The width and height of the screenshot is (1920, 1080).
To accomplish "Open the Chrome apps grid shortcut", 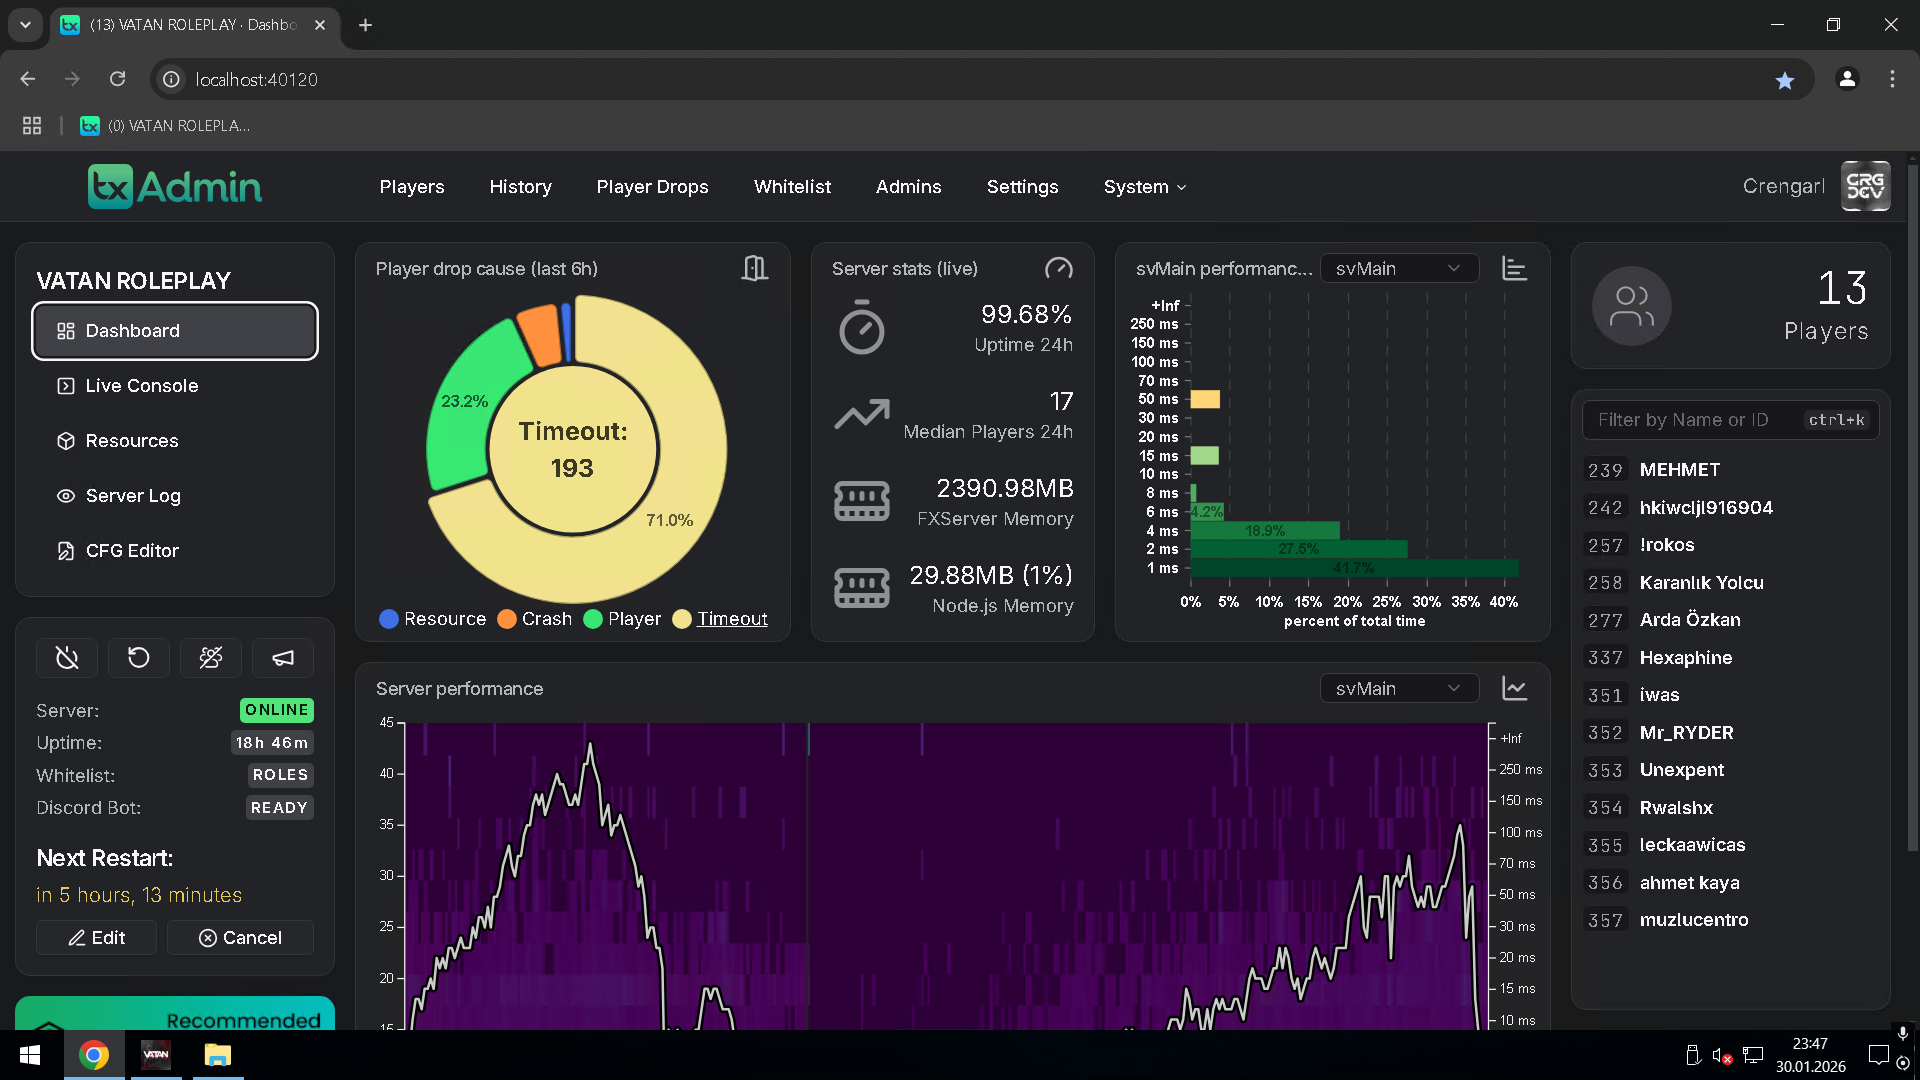I will (x=32, y=125).
